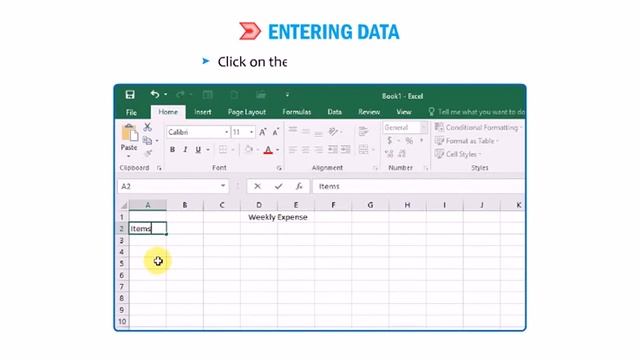
Task: Select the column A header
Action: click(148, 205)
